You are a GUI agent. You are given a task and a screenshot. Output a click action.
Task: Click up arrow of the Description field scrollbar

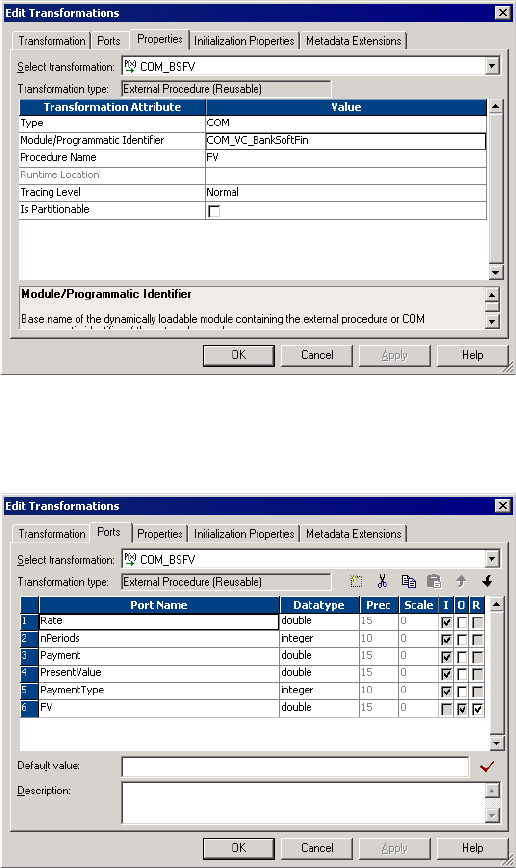click(x=492, y=790)
